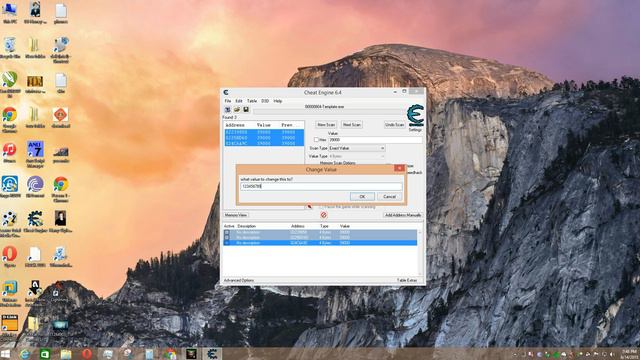The width and height of the screenshot is (640, 360).
Task: Toggle the Hex checkbox
Action: pyautogui.click(x=316, y=140)
